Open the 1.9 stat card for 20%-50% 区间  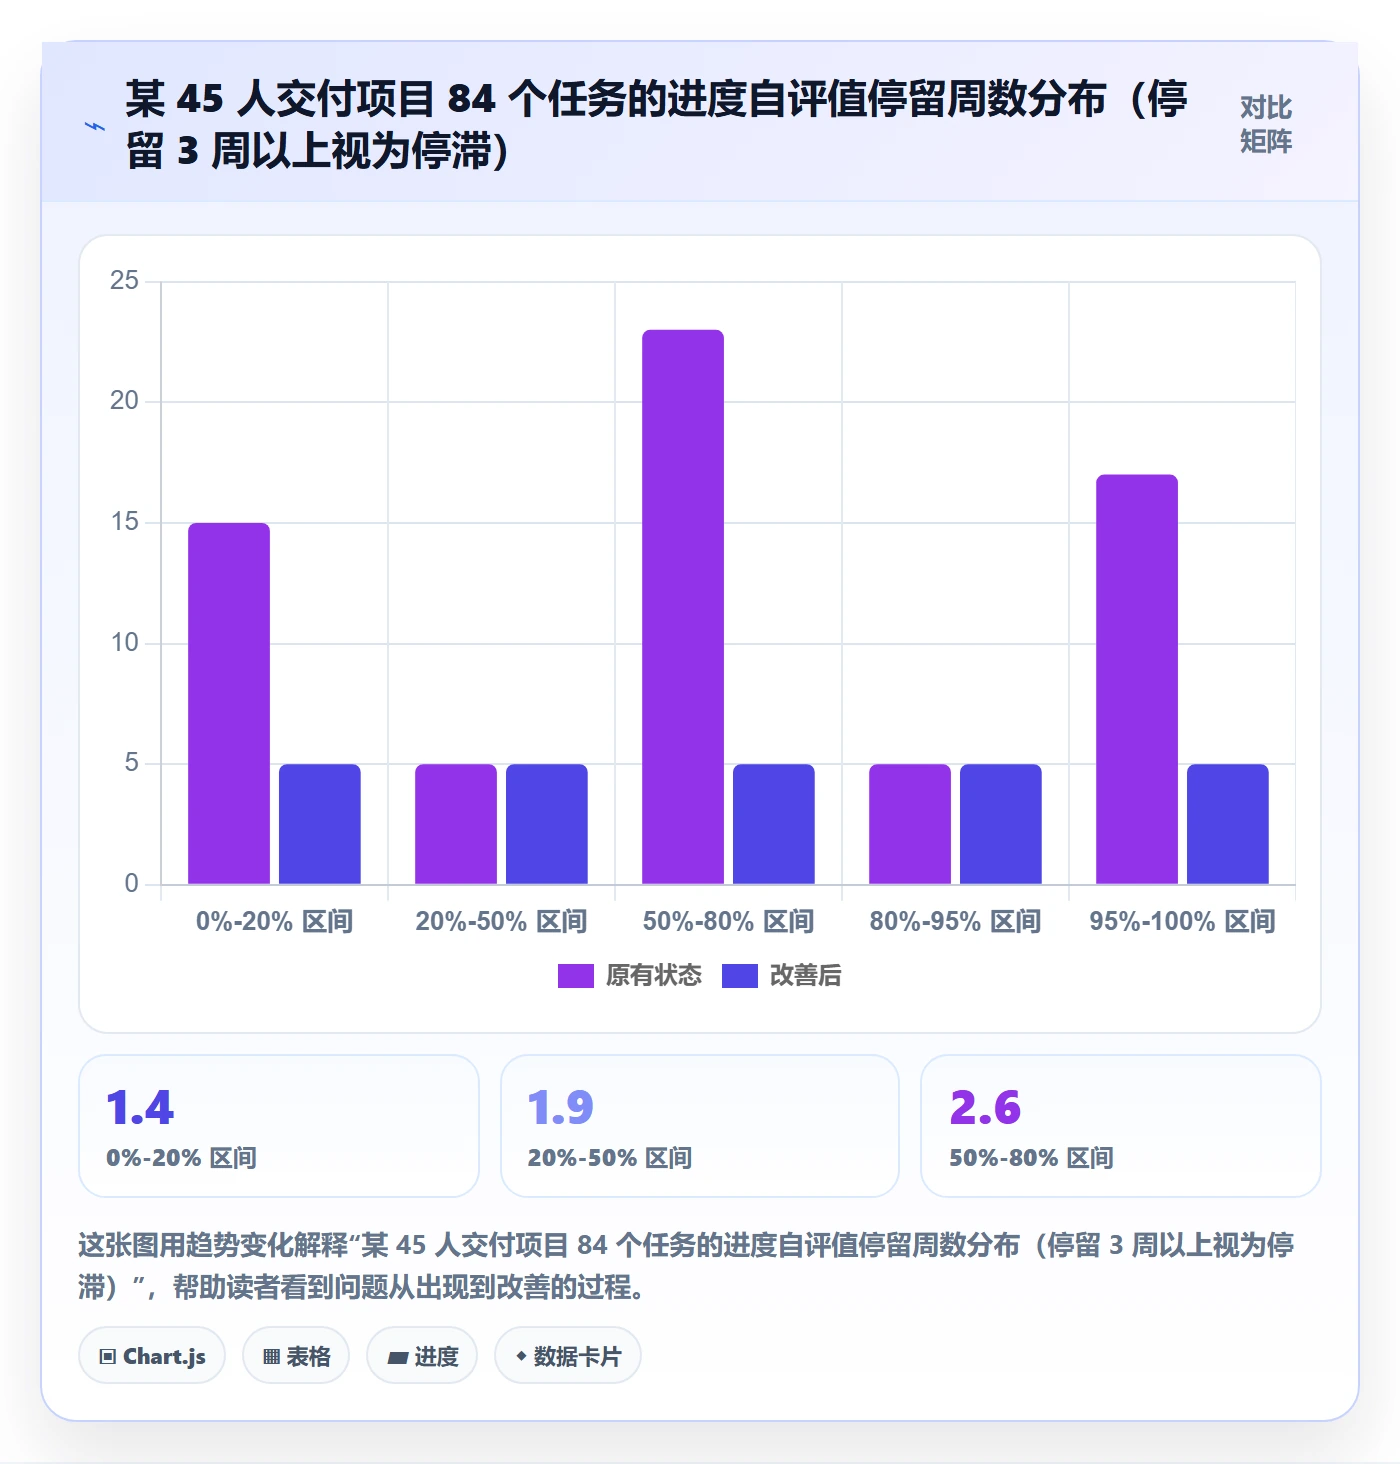click(x=700, y=1126)
